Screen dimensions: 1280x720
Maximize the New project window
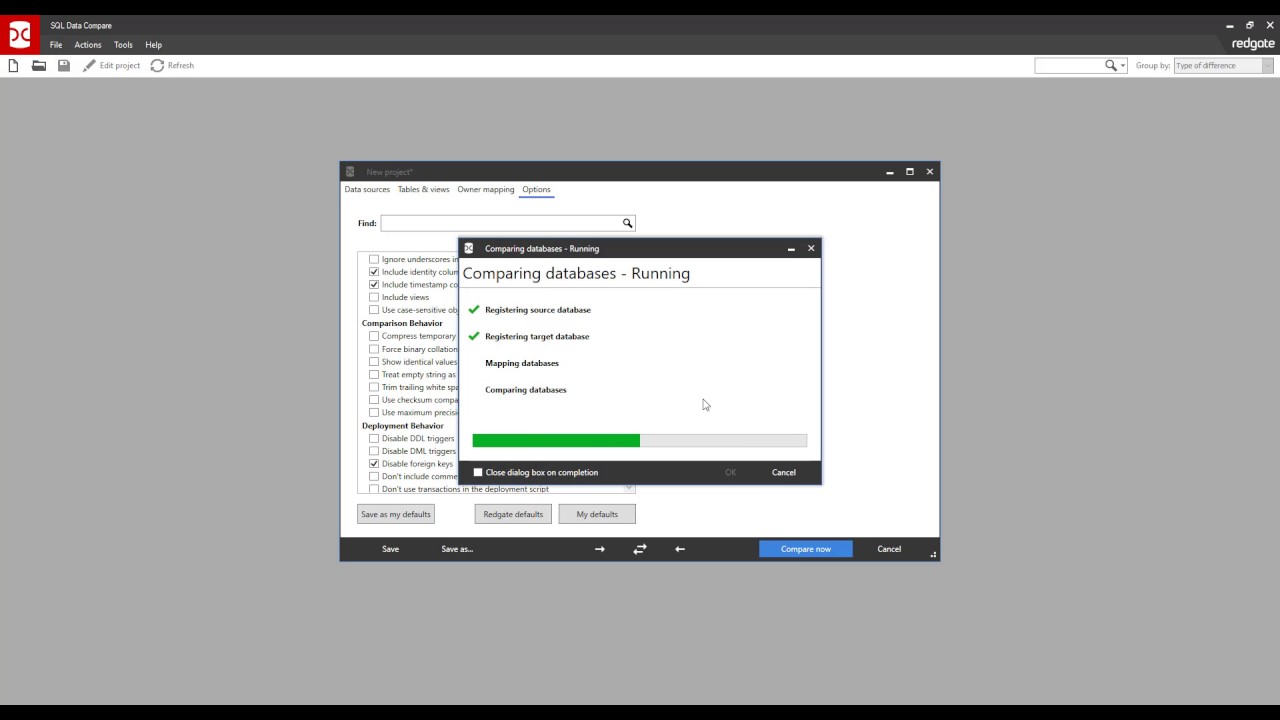pos(910,172)
